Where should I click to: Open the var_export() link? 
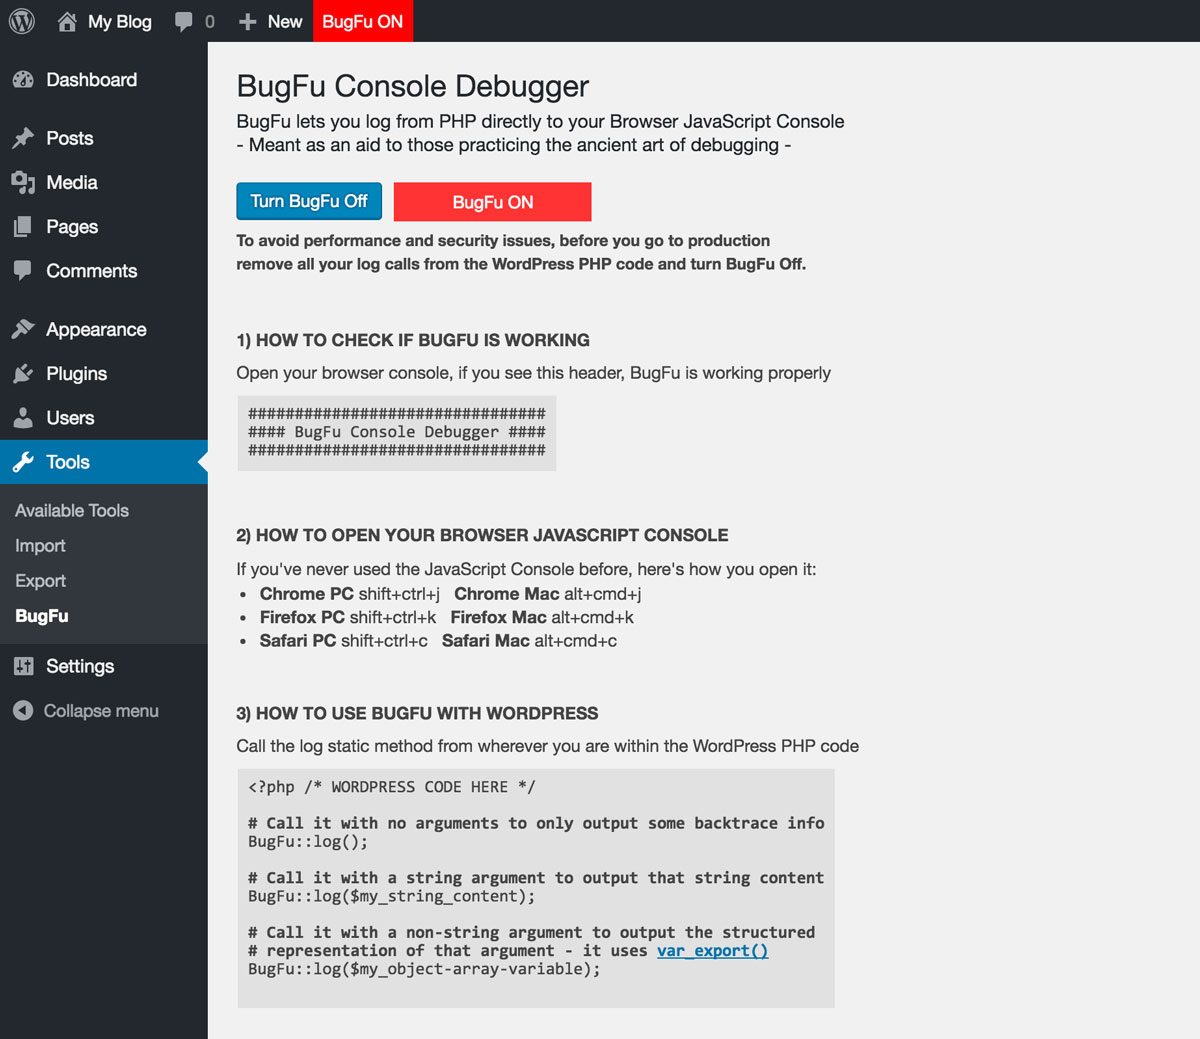(712, 951)
